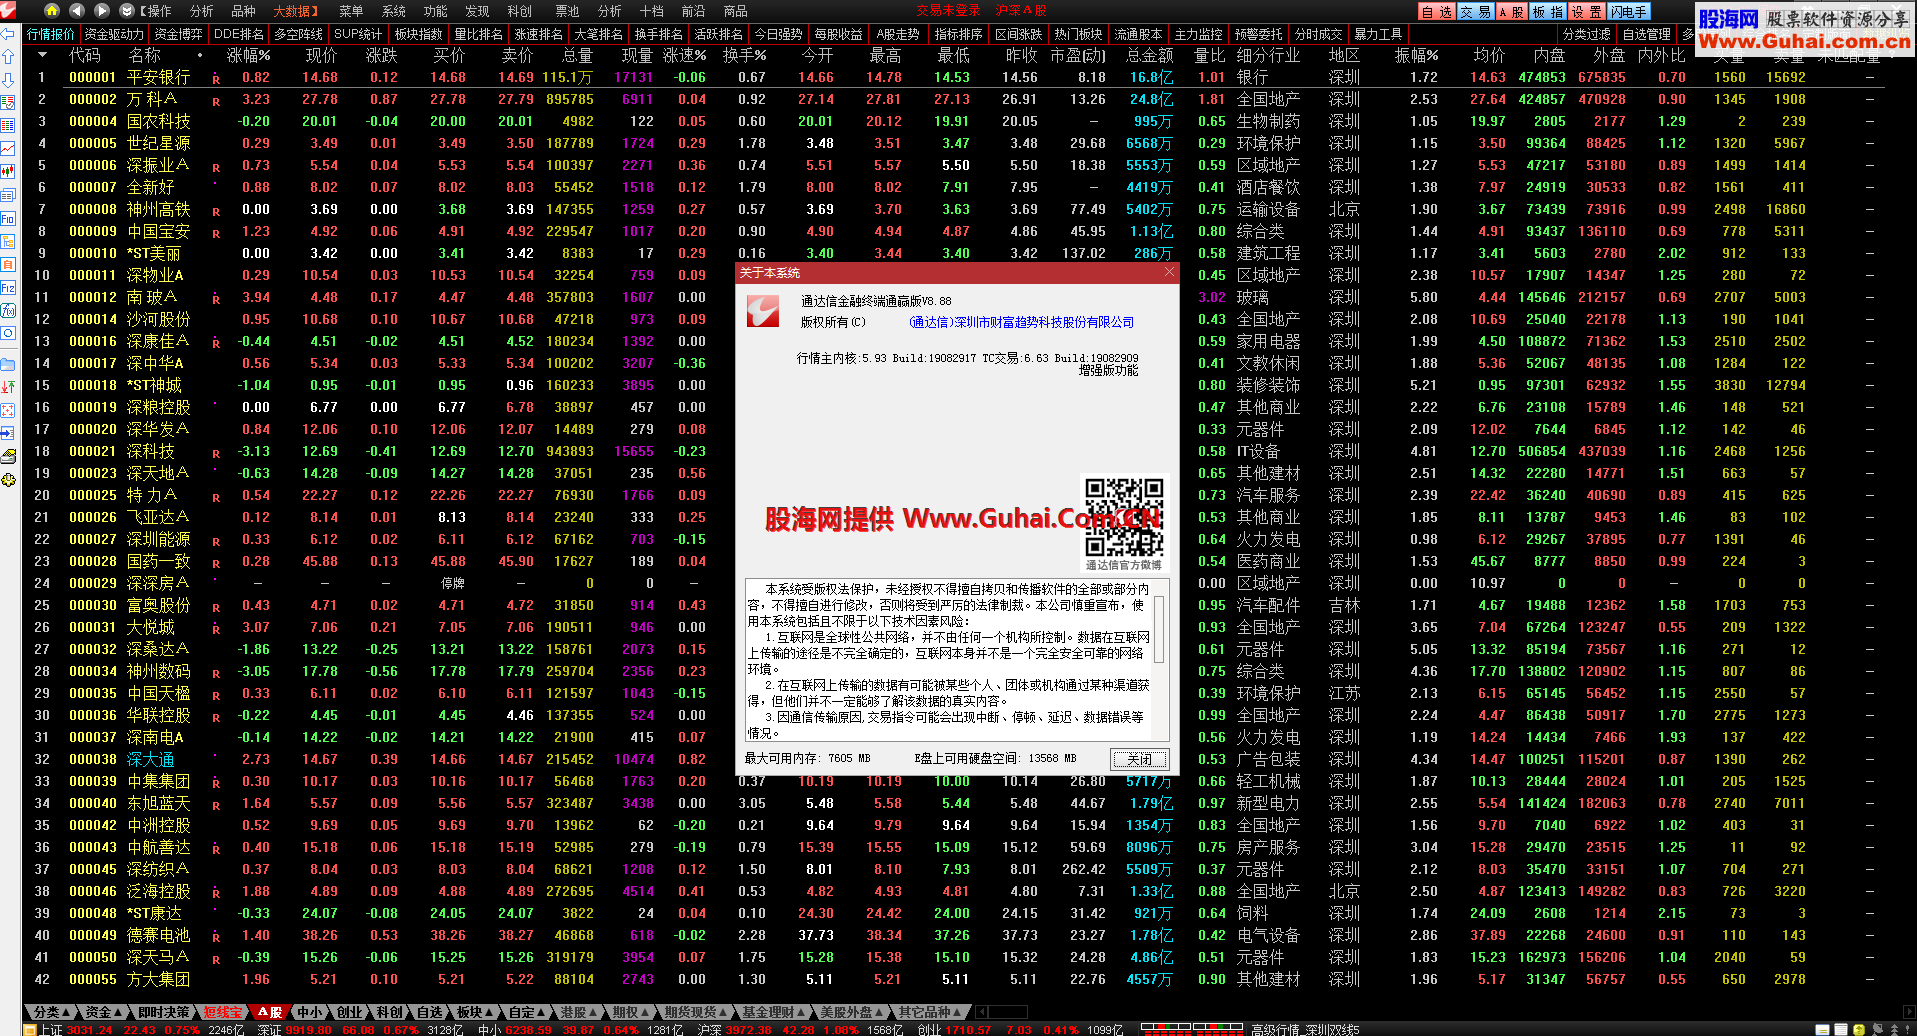Sort by the 总金额 column header

[1150, 55]
